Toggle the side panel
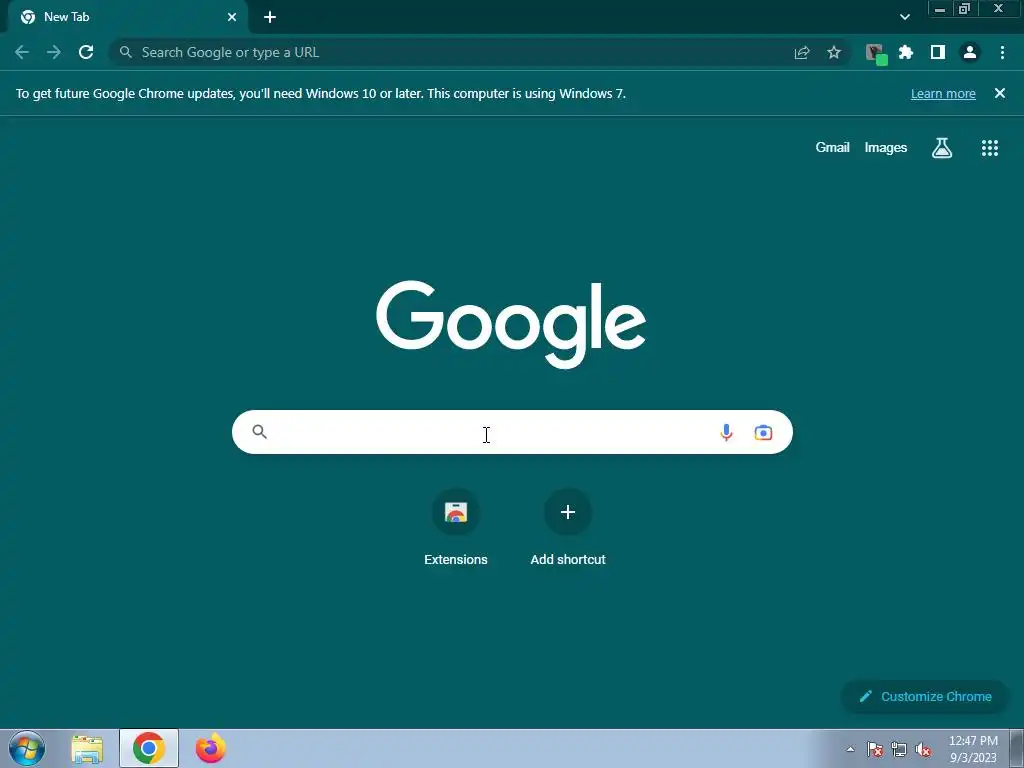Screen dimensions: 1024x768 coord(938,52)
